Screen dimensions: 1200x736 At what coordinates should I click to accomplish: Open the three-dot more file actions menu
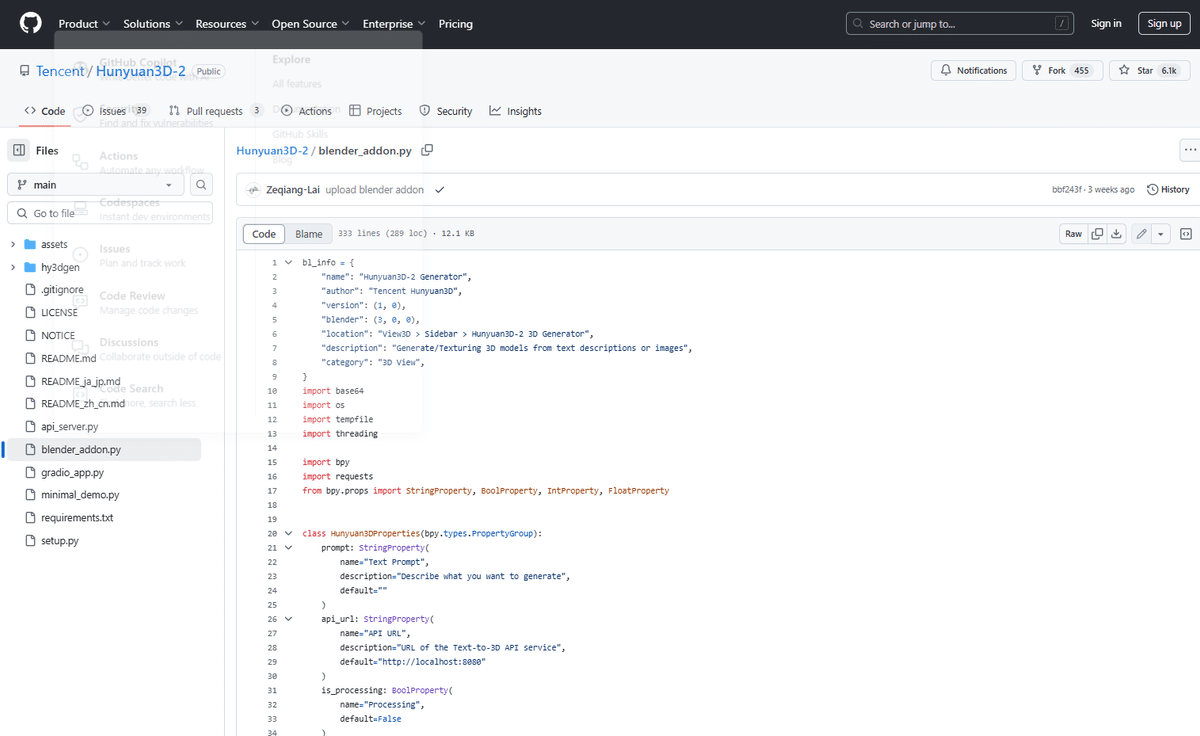point(1189,151)
